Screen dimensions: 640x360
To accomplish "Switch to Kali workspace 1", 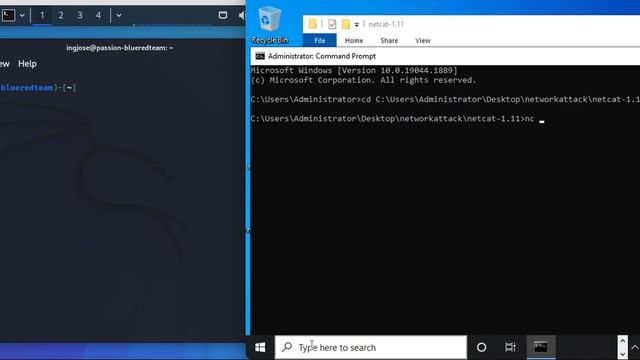I will click(42, 16).
